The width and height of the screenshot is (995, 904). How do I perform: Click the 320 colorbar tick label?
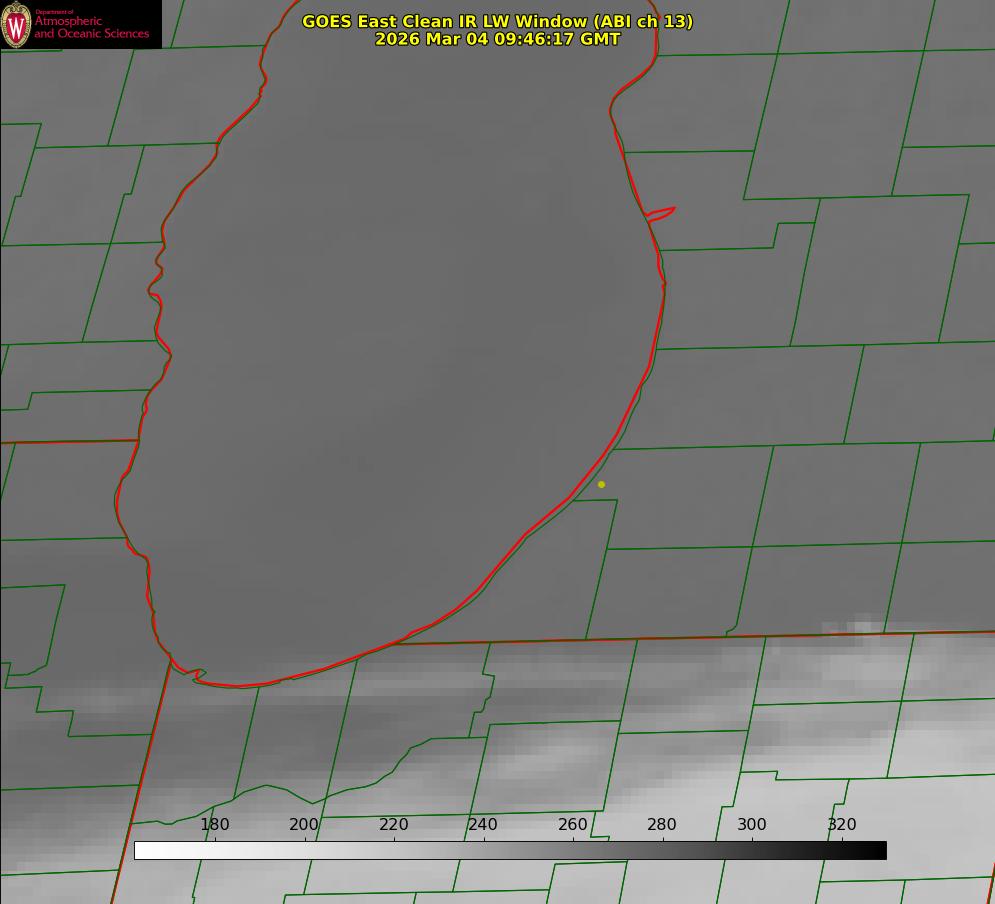click(x=842, y=824)
